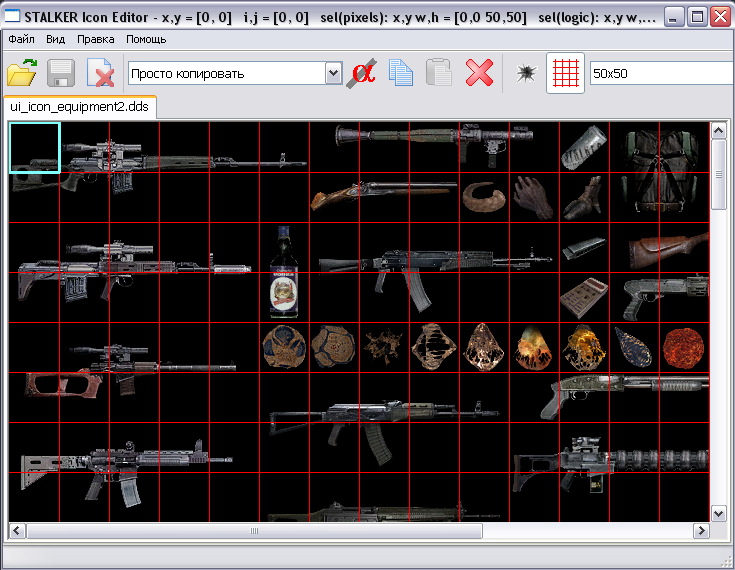This screenshot has width=735, height=570.
Task: Open the Помощь menu
Action: coord(146,39)
